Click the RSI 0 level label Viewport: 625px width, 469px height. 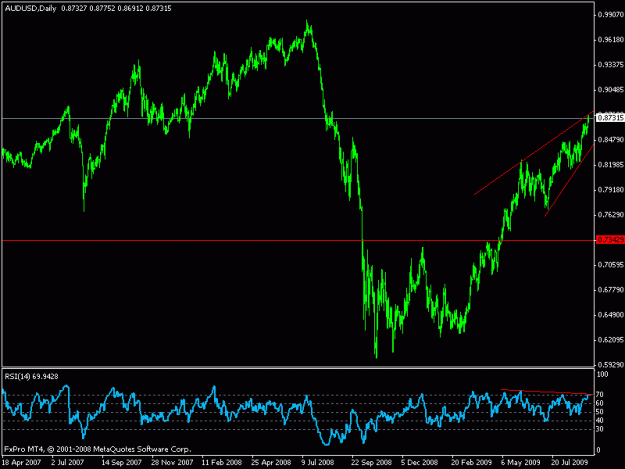[x=599, y=451]
